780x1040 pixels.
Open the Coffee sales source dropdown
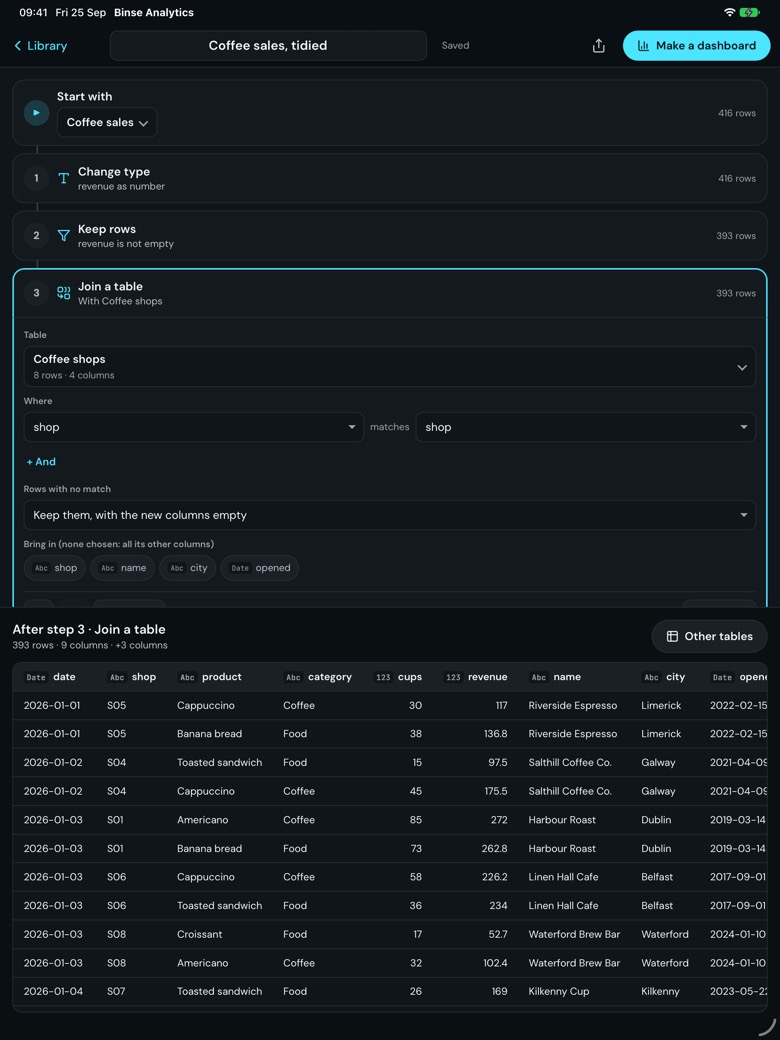[107, 123]
